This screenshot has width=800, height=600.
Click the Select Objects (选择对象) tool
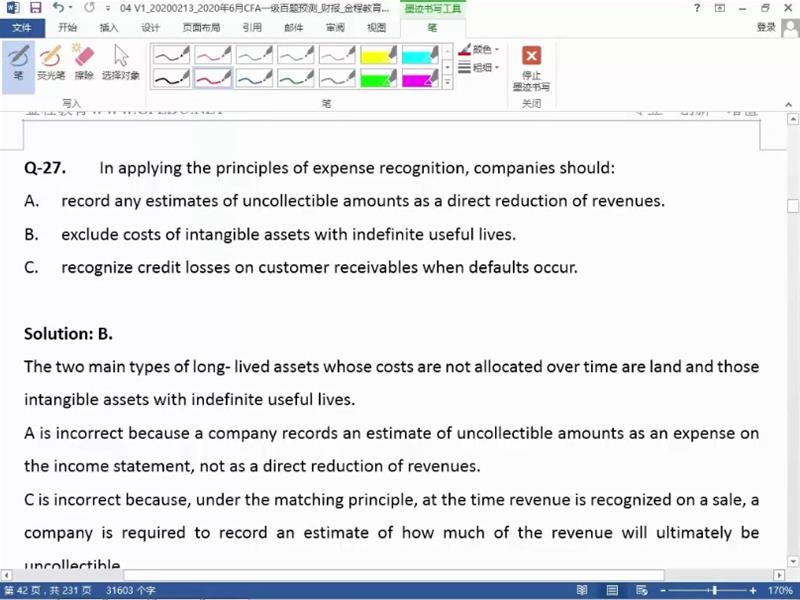[120, 62]
